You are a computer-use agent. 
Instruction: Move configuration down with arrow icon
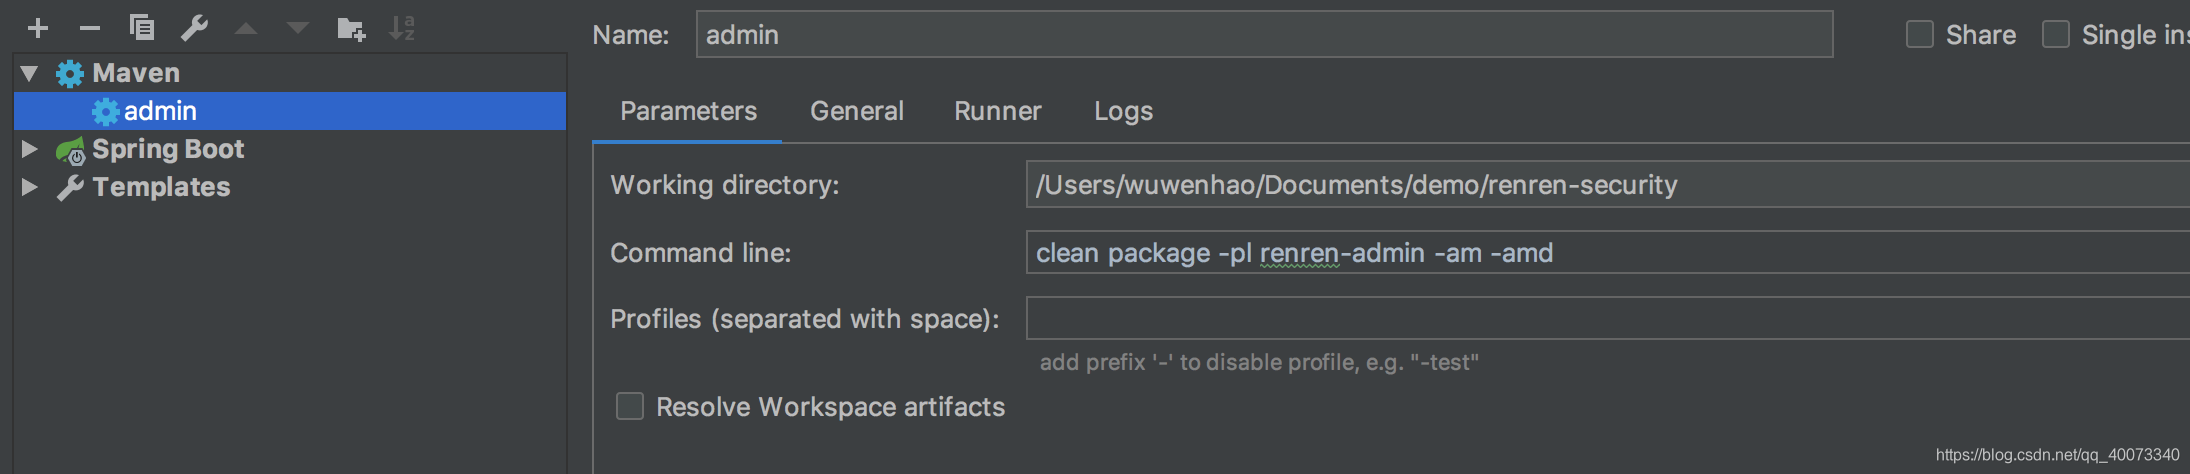[298, 28]
